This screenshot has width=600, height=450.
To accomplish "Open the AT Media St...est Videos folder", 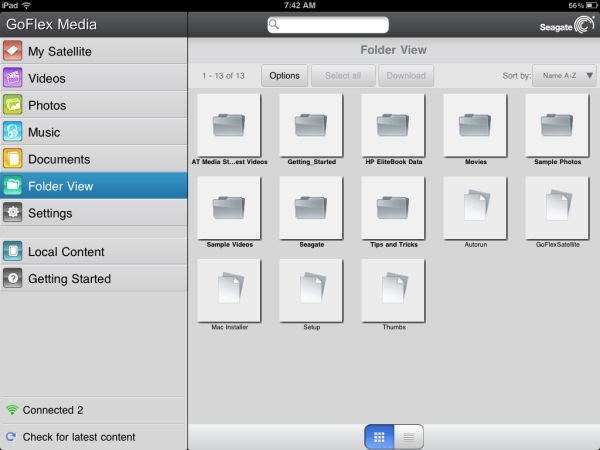I will (x=229, y=125).
